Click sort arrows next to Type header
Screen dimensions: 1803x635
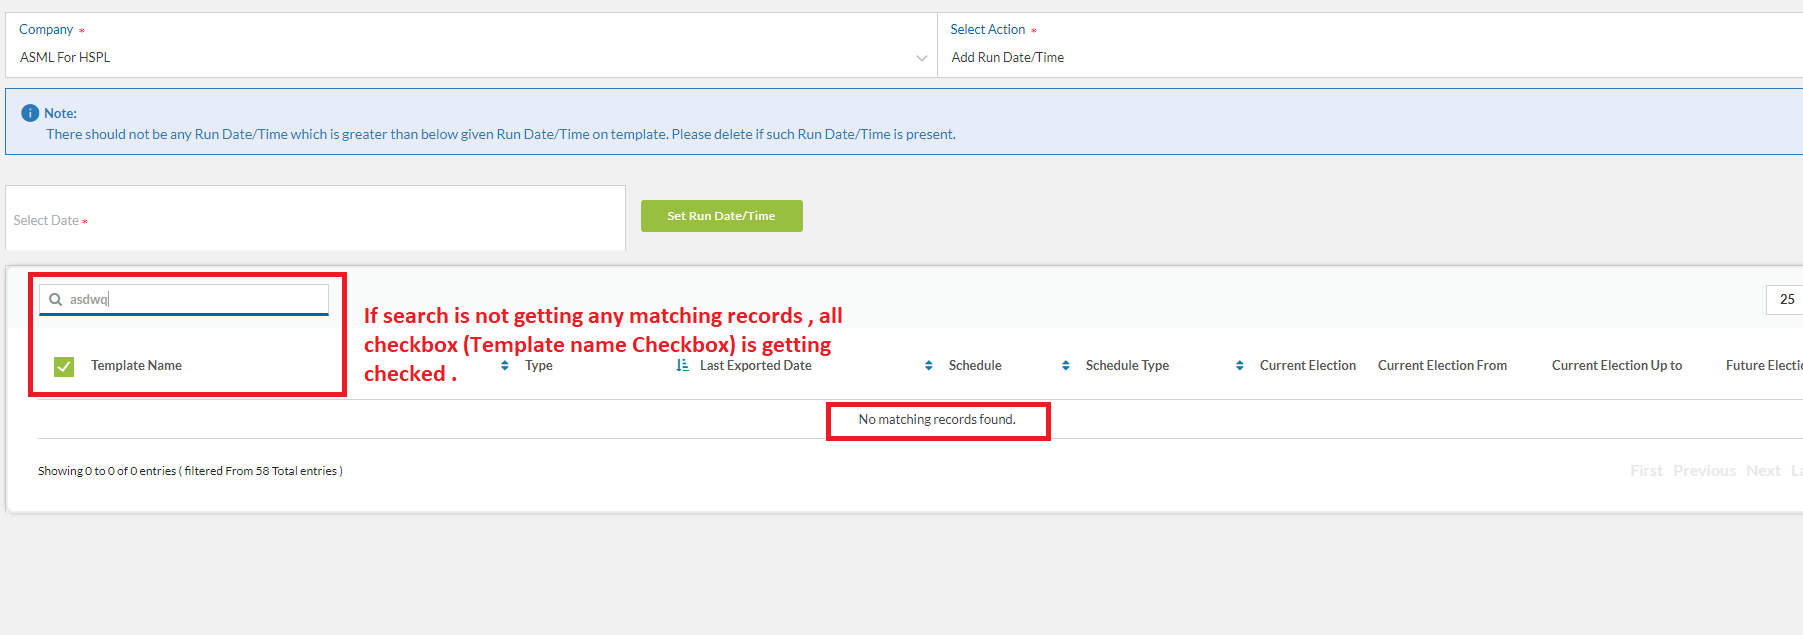pyautogui.click(x=505, y=366)
